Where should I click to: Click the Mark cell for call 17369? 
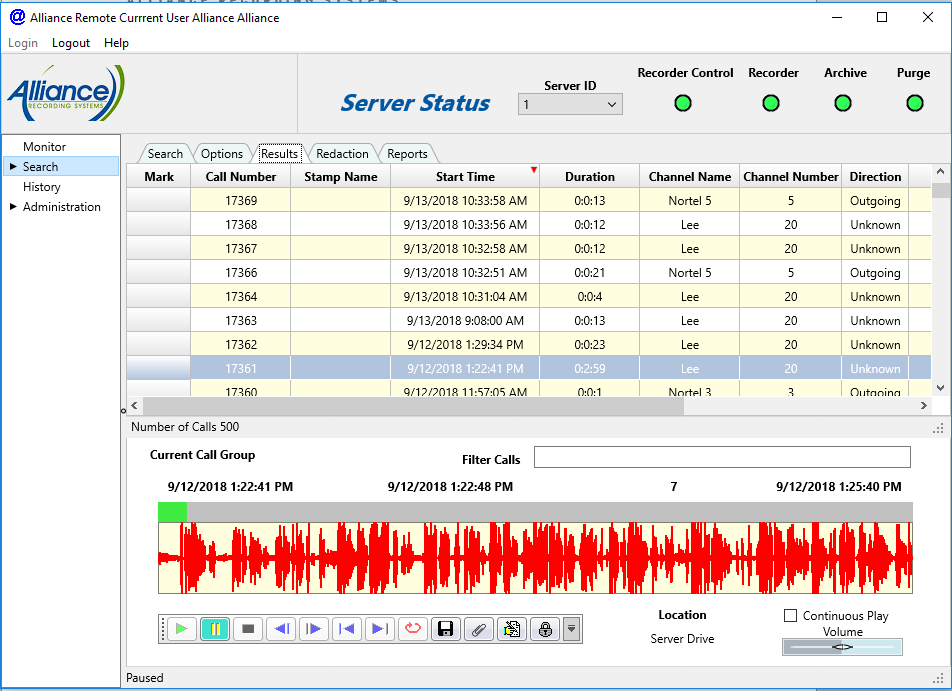(x=158, y=200)
